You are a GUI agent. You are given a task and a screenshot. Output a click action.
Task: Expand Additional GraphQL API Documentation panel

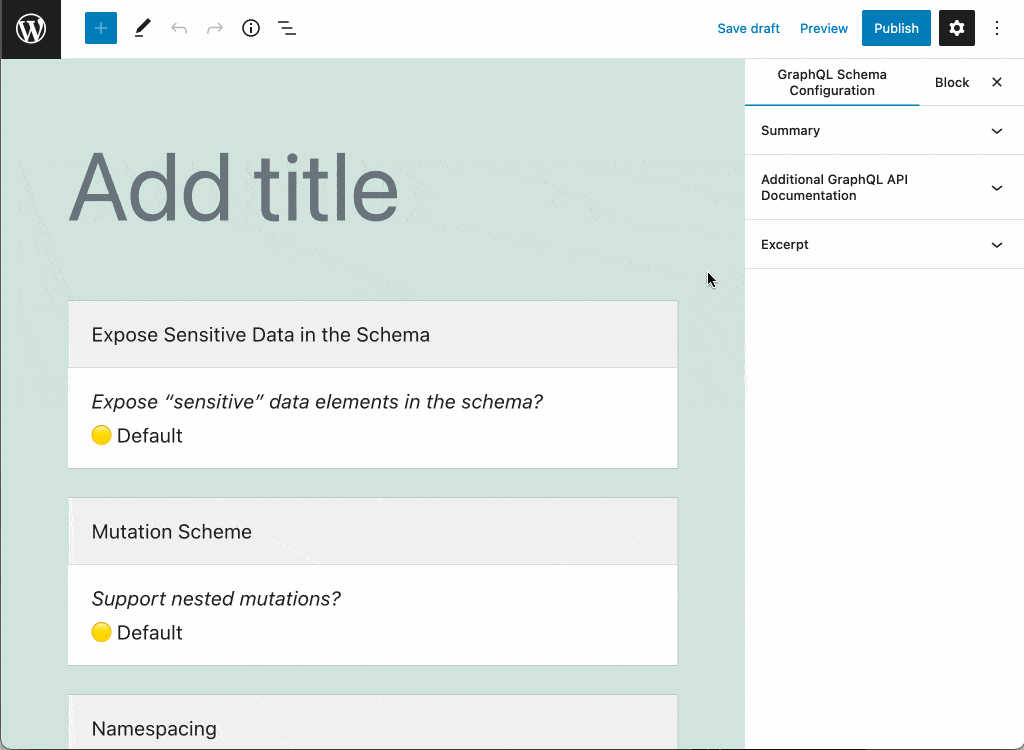[x=884, y=188]
